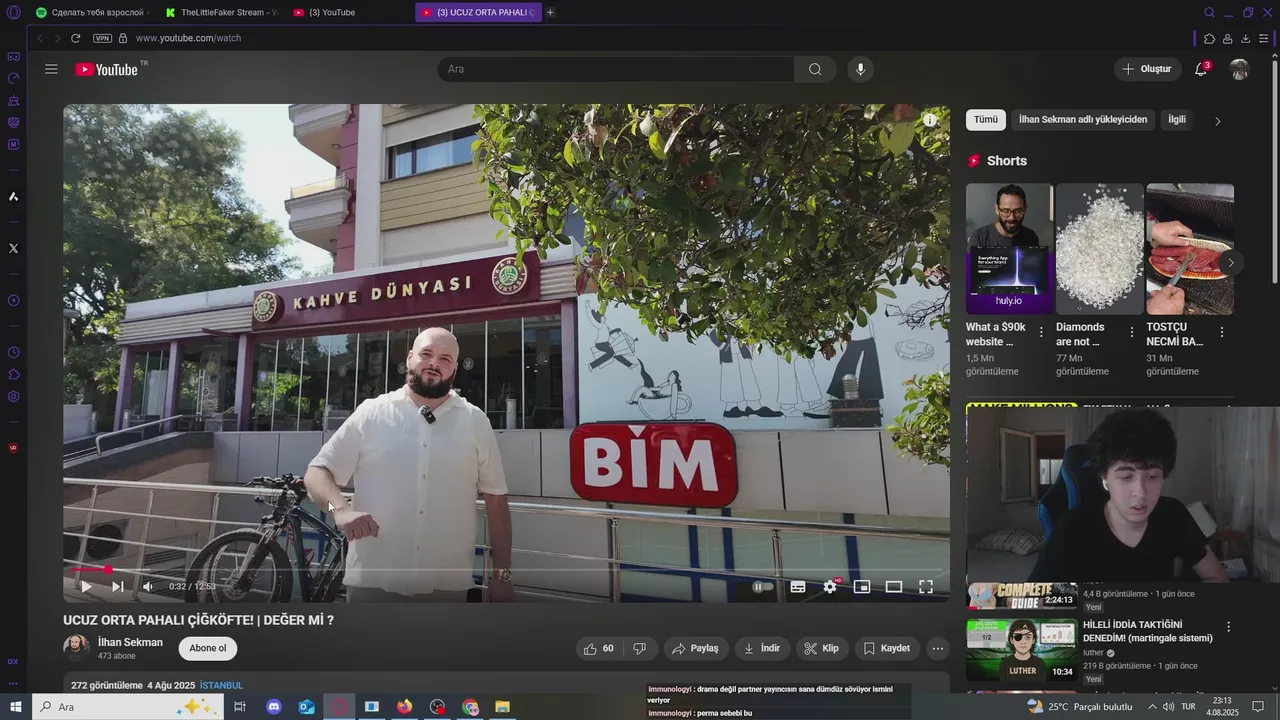The width and height of the screenshot is (1280, 720).
Task: Mute the video volume
Action: click(x=148, y=587)
